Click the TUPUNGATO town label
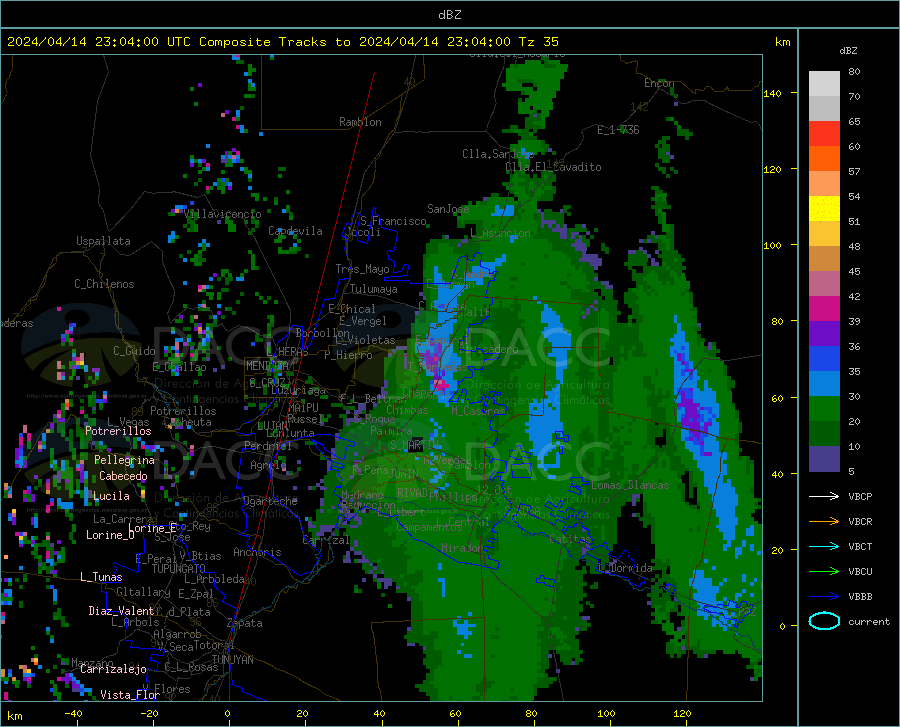Screen dimensions: 900x727 coord(179,569)
